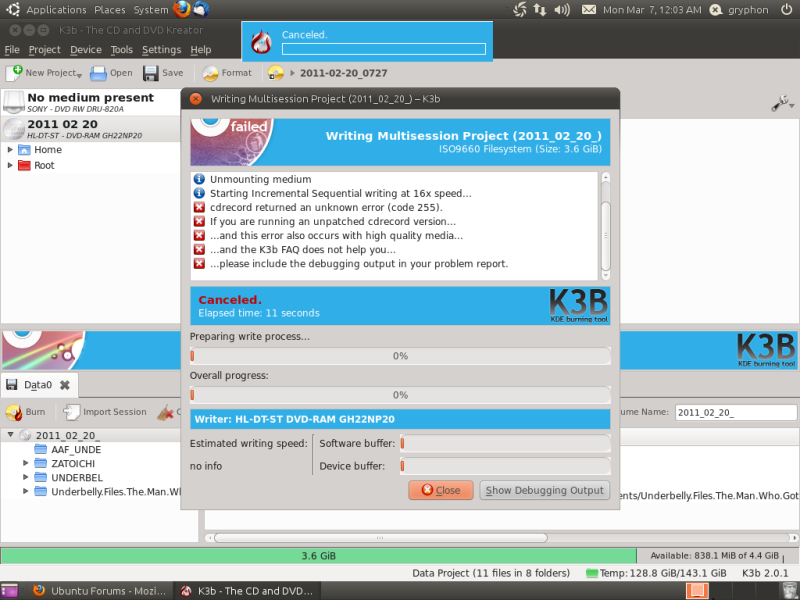Click the red Root folder icon

[x=24, y=165]
